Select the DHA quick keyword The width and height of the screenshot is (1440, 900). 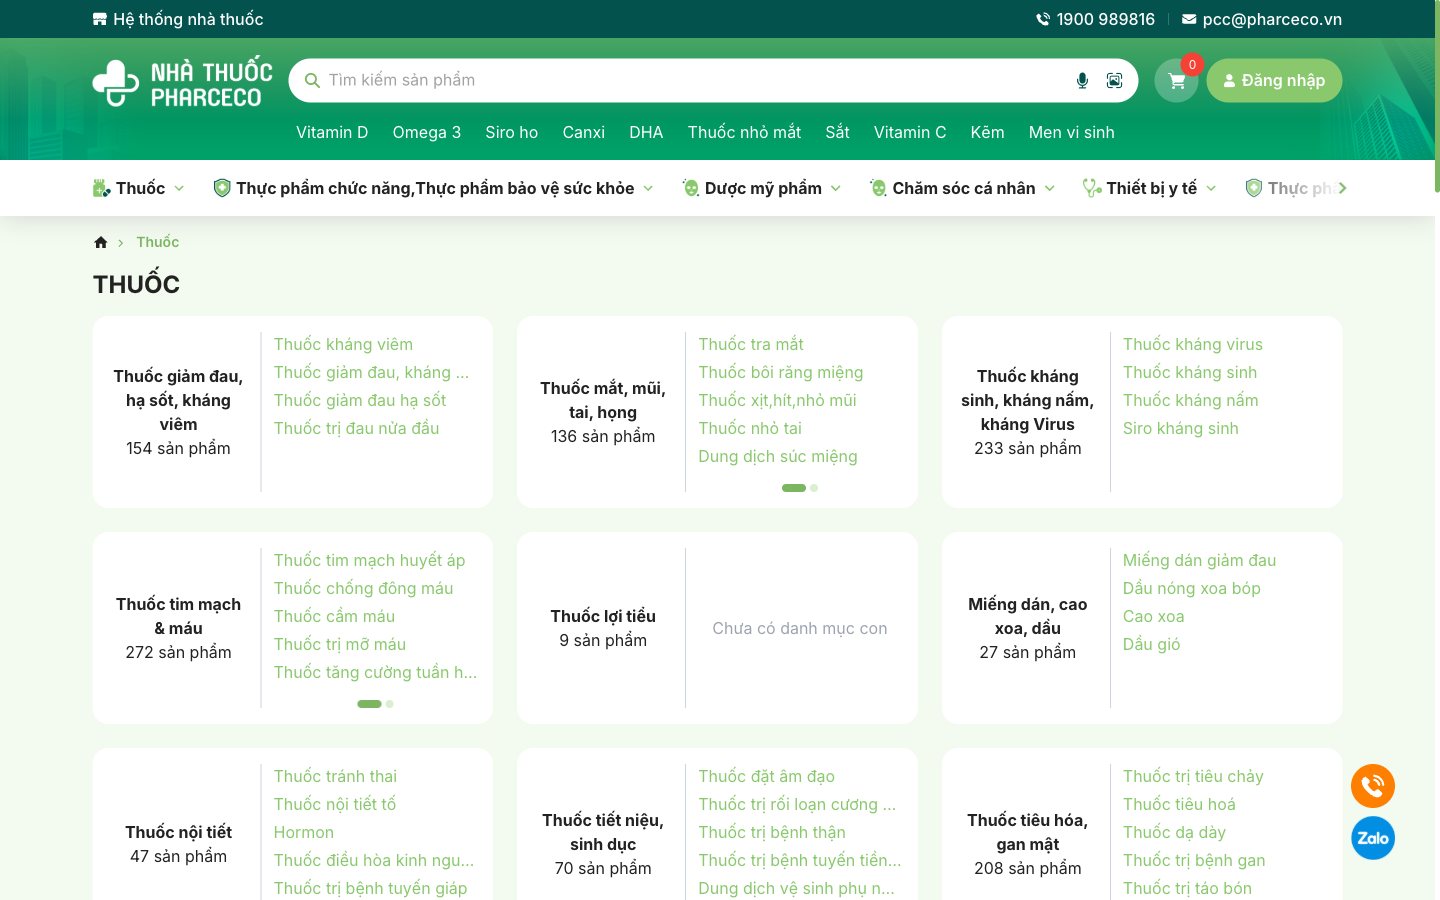[x=646, y=132]
